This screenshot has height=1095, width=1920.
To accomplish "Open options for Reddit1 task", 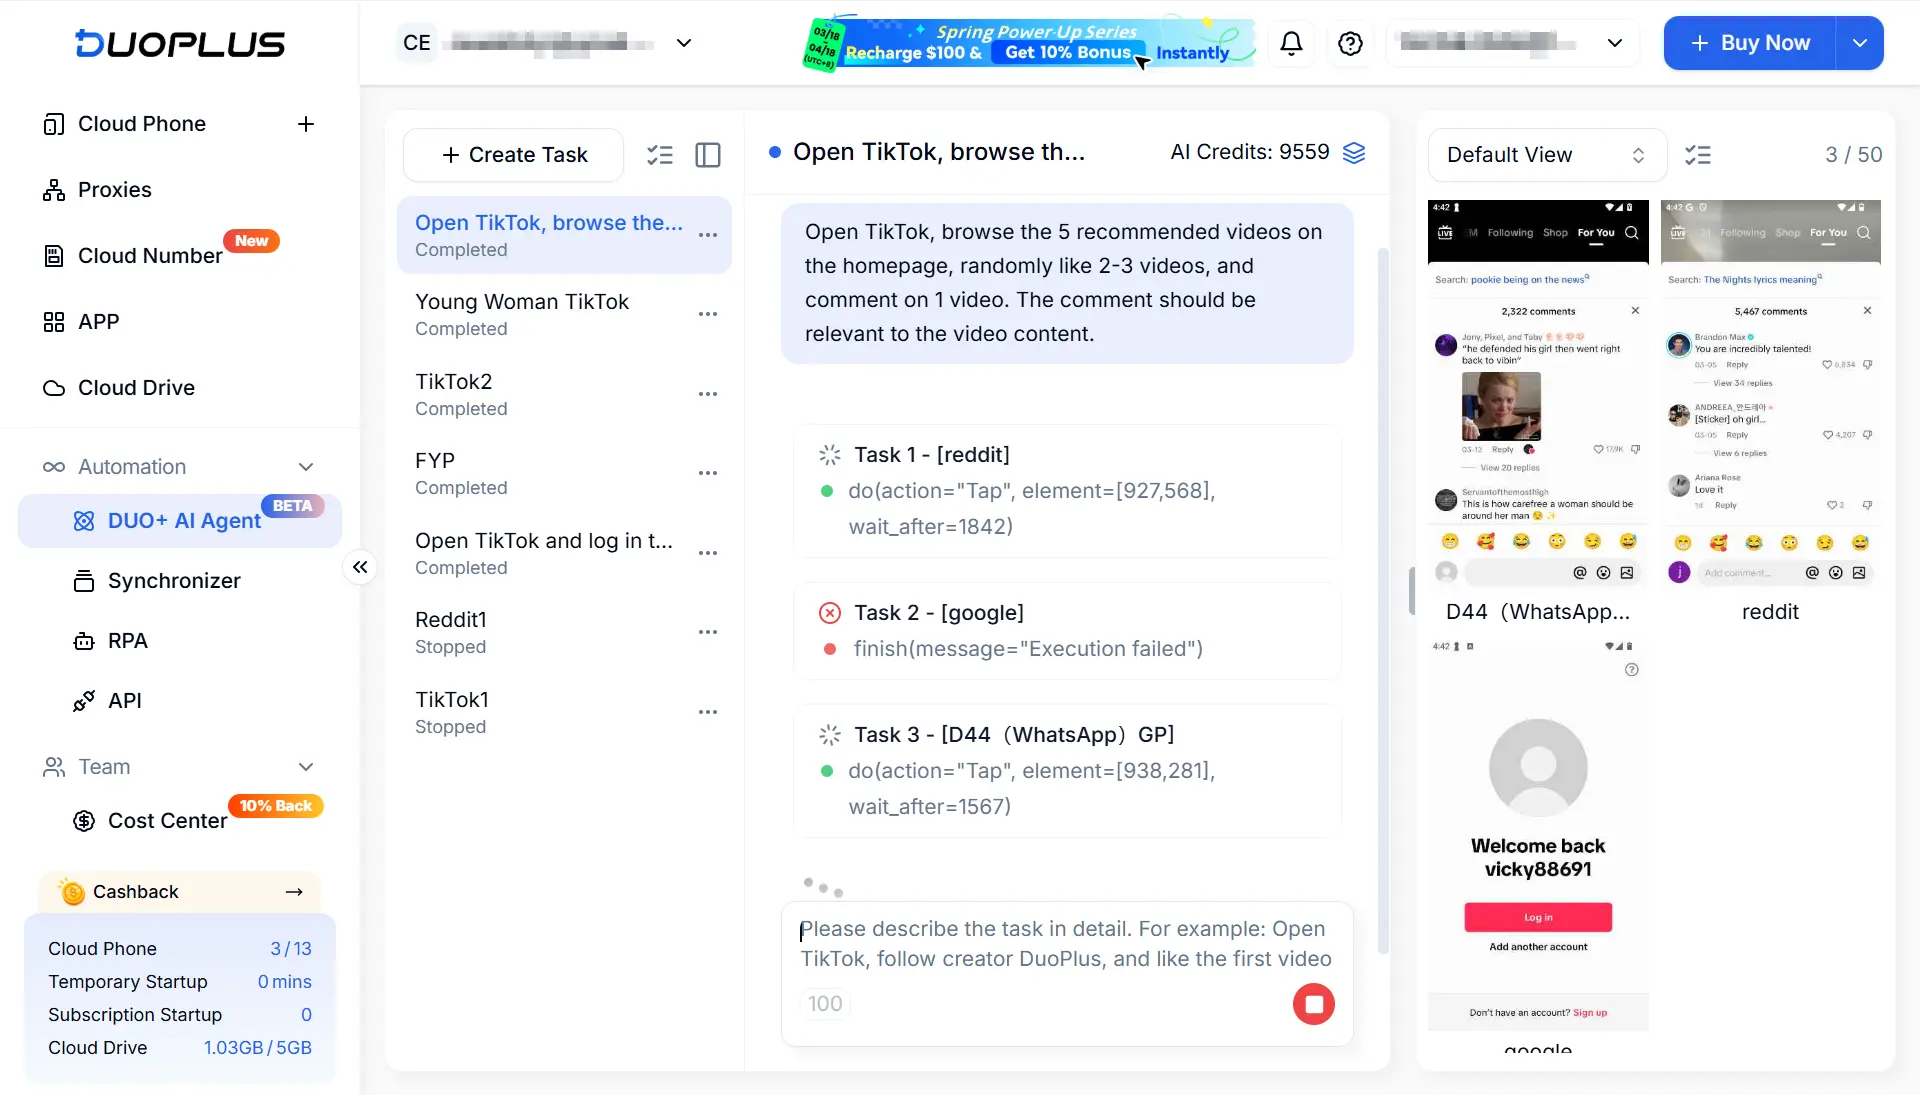I will tap(708, 632).
